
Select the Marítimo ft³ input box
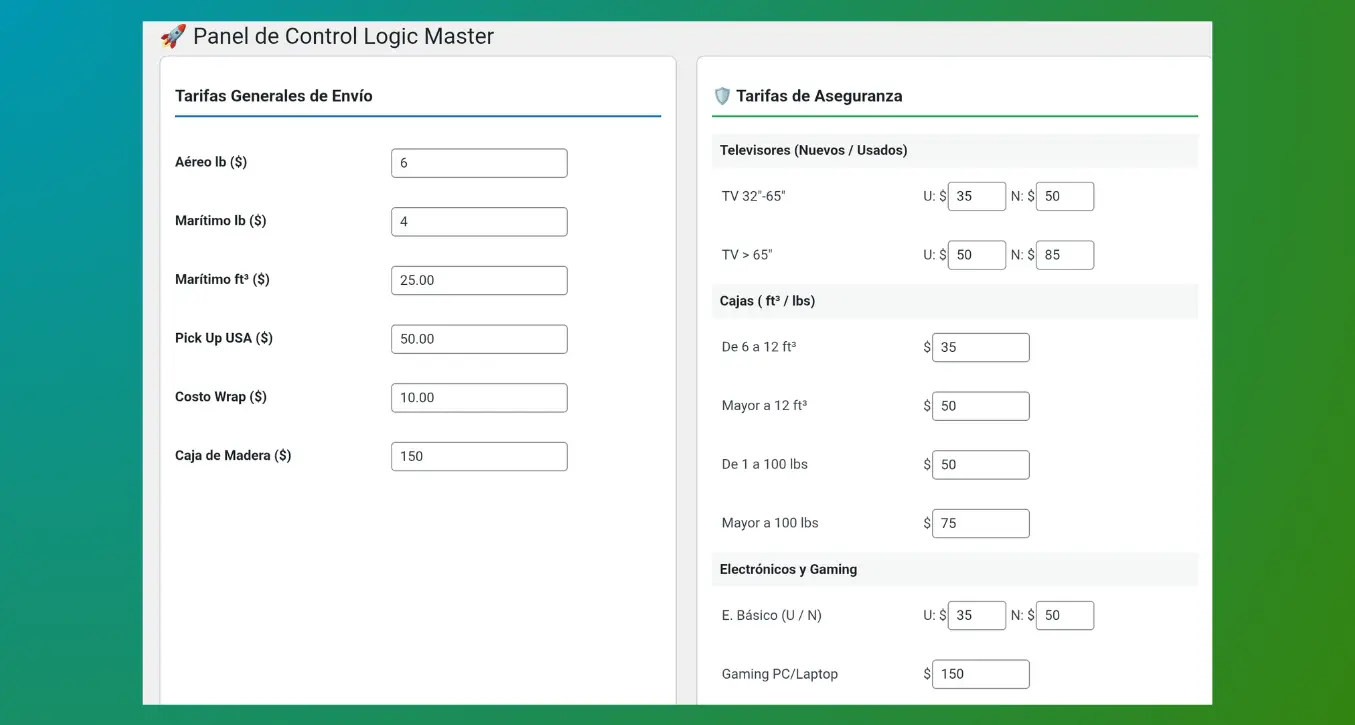(x=479, y=280)
